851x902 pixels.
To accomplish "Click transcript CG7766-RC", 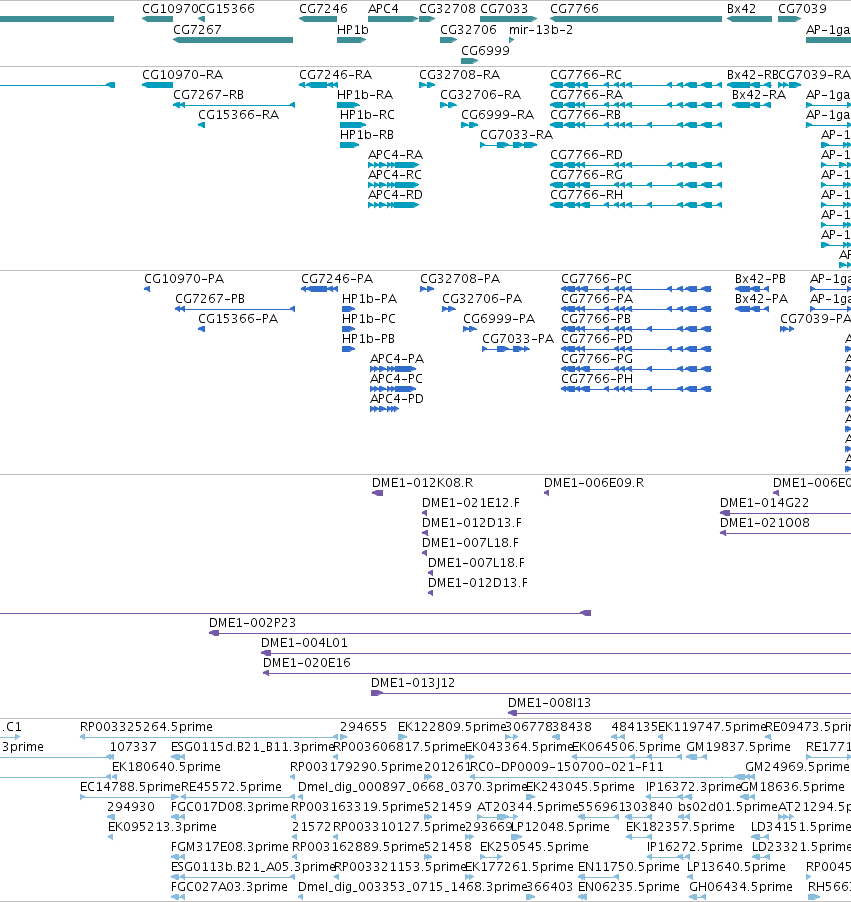I will point(586,75).
